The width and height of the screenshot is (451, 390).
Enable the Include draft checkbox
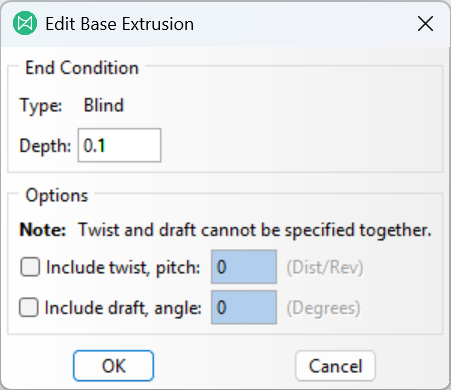pos(29,307)
